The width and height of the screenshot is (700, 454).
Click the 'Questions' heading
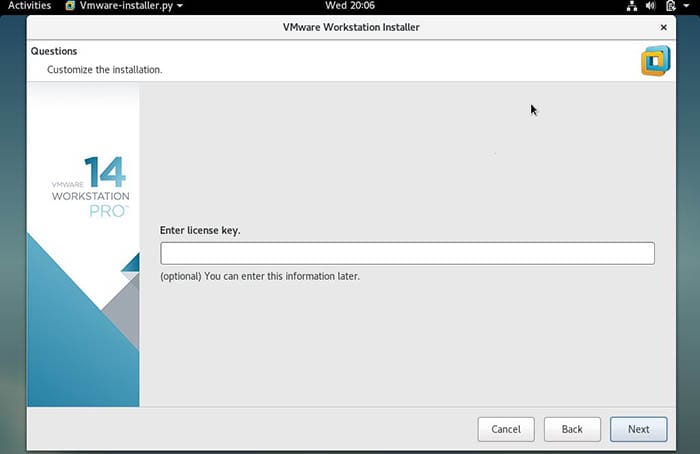click(x=54, y=51)
